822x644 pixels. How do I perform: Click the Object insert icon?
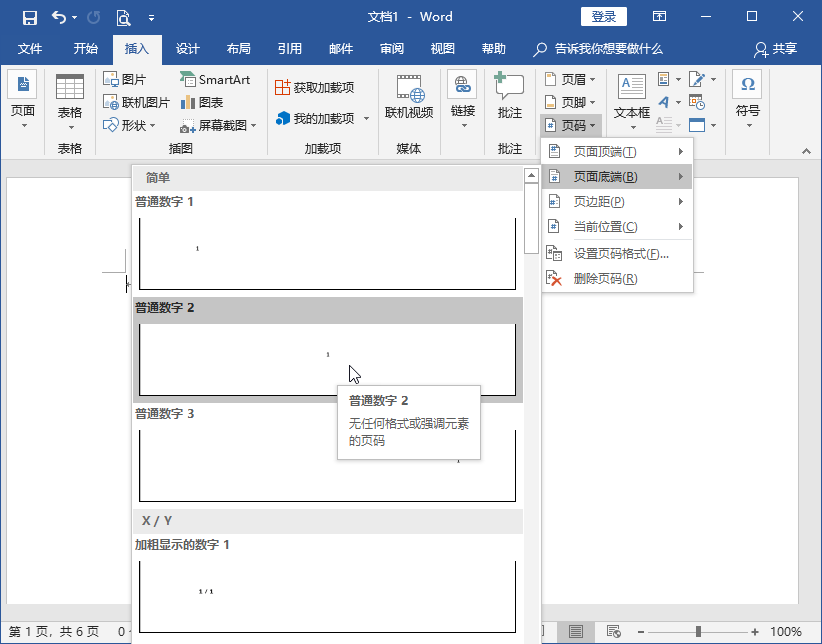click(697, 125)
